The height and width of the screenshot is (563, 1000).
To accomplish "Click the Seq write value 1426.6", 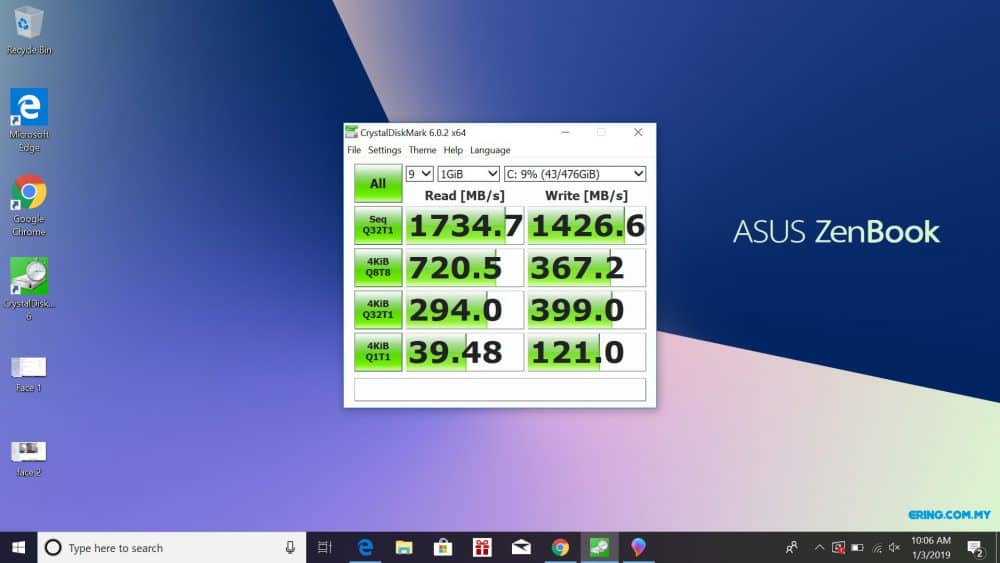I will pyautogui.click(x=586, y=226).
